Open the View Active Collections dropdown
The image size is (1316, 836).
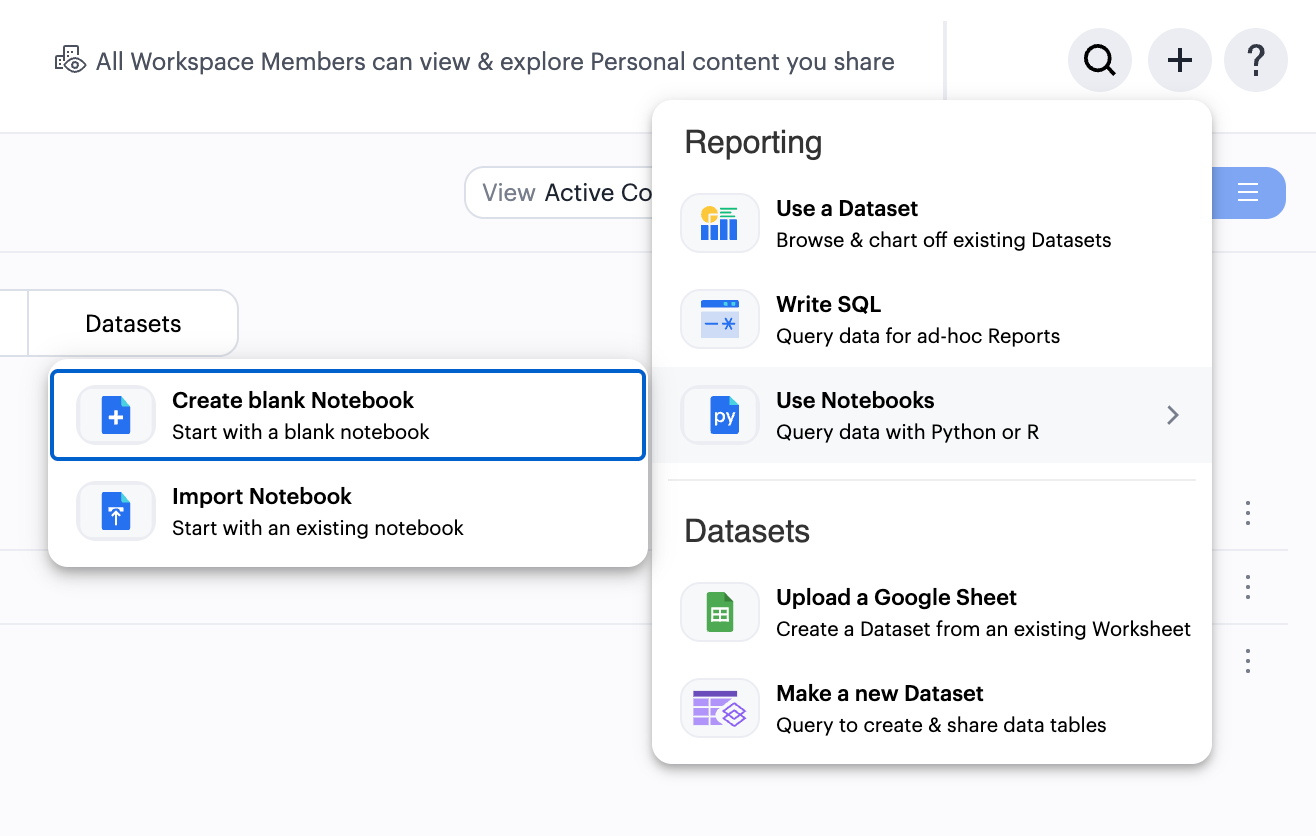click(x=560, y=193)
